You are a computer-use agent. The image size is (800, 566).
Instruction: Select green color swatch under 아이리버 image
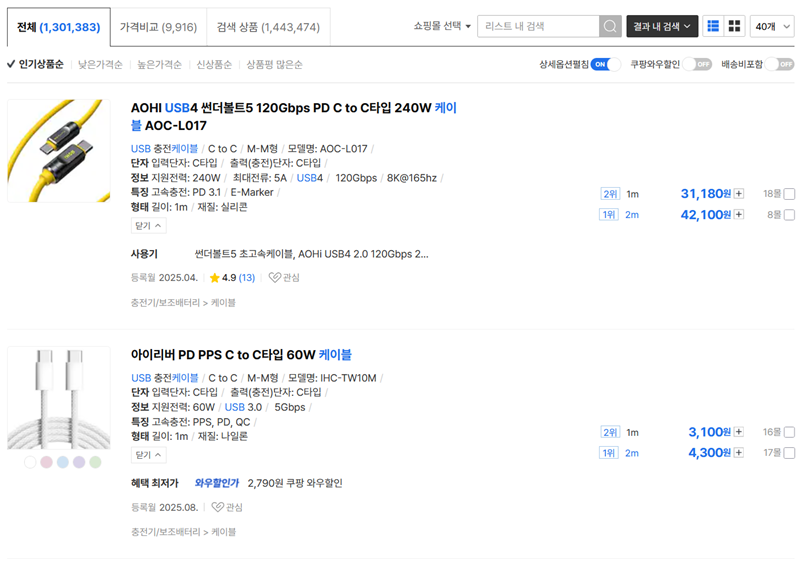tap(95, 462)
